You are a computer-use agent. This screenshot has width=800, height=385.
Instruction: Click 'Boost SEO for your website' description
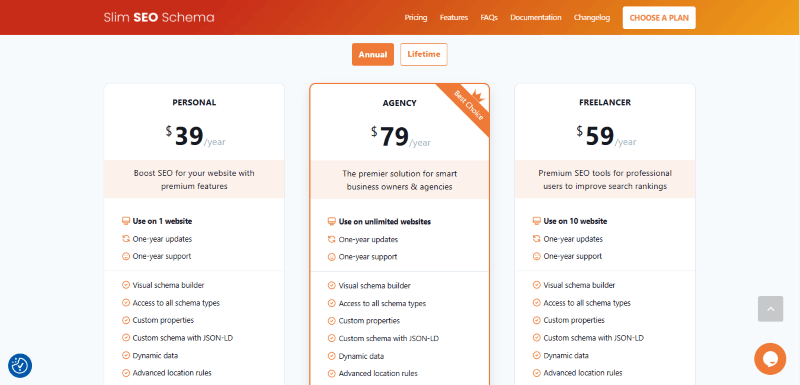[x=194, y=179]
